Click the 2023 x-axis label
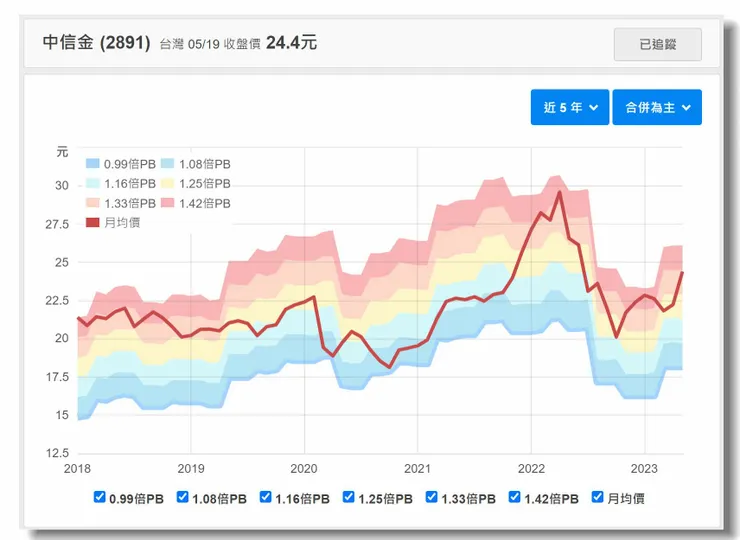The image size is (740, 540). [644, 469]
